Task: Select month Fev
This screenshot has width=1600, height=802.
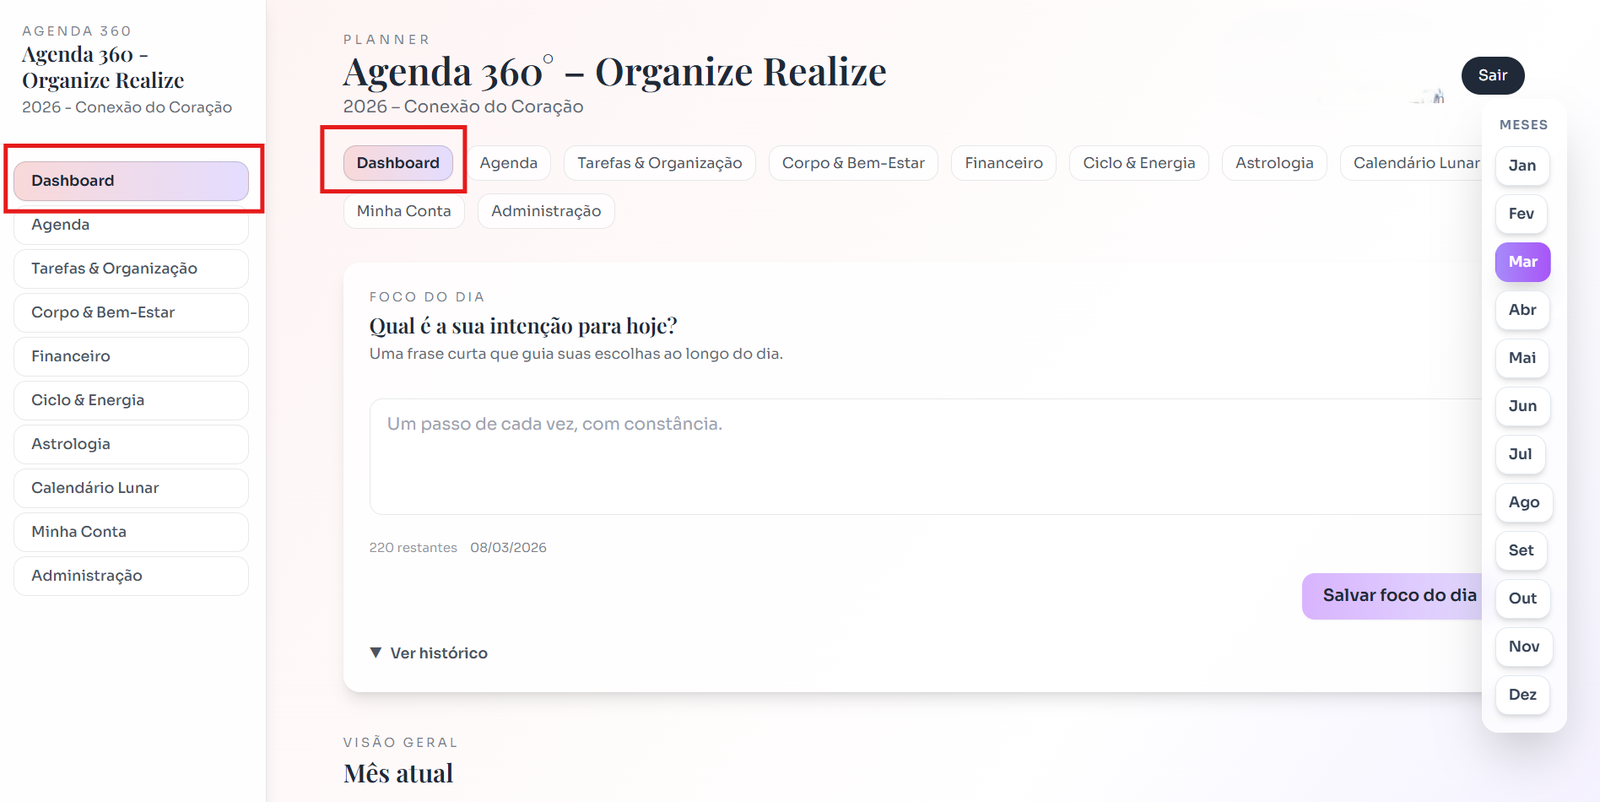Action: click(x=1521, y=214)
